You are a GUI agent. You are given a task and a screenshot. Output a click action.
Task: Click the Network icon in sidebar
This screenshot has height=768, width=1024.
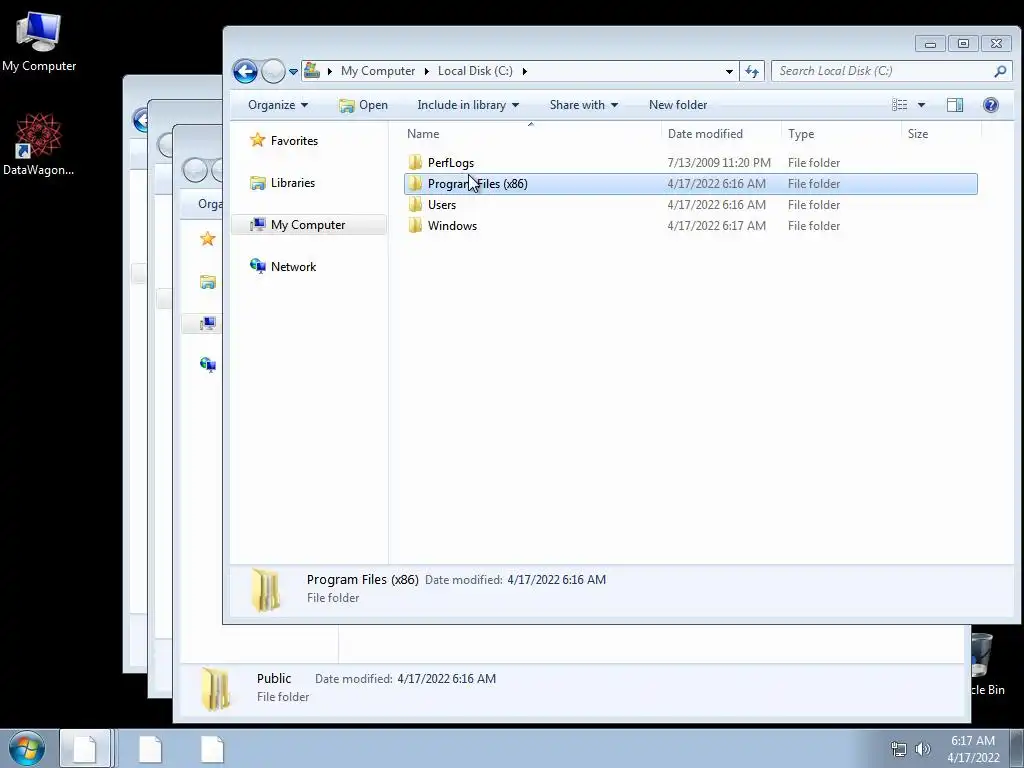[x=258, y=266]
